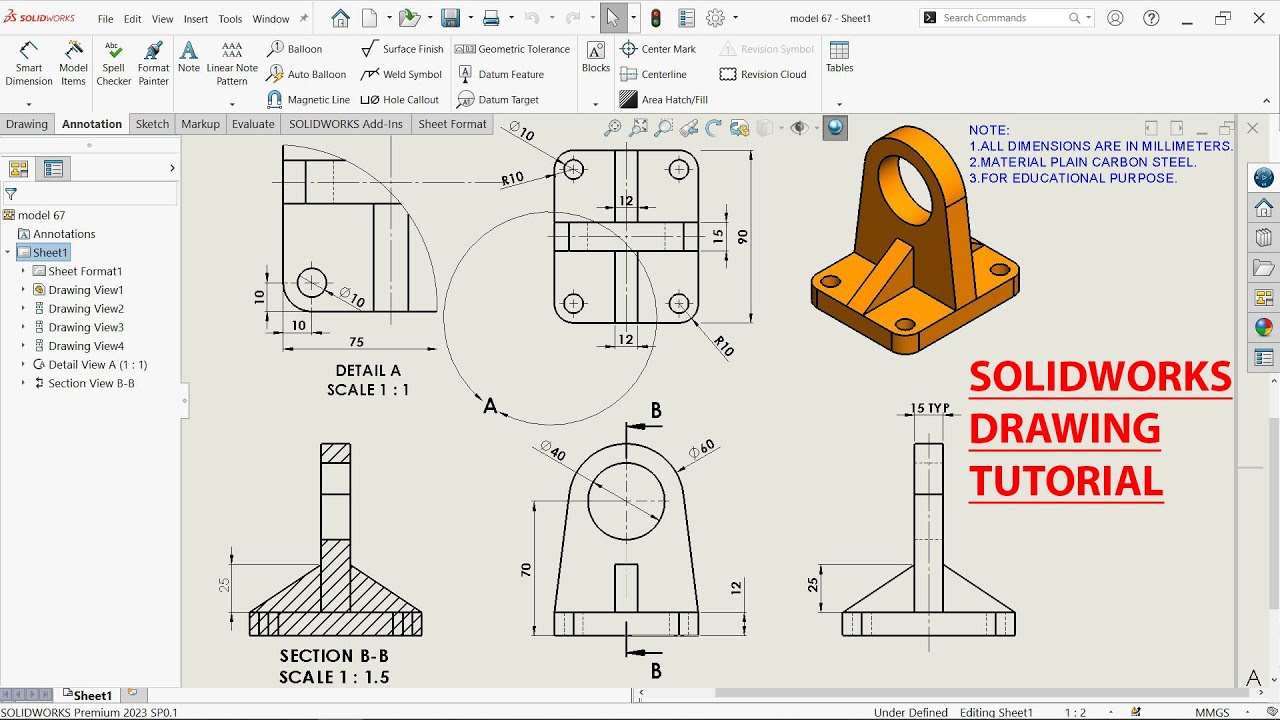The width and height of the screenshot is (1280, 720).
Task: Open the File menu
Action: tap(105, 19)
